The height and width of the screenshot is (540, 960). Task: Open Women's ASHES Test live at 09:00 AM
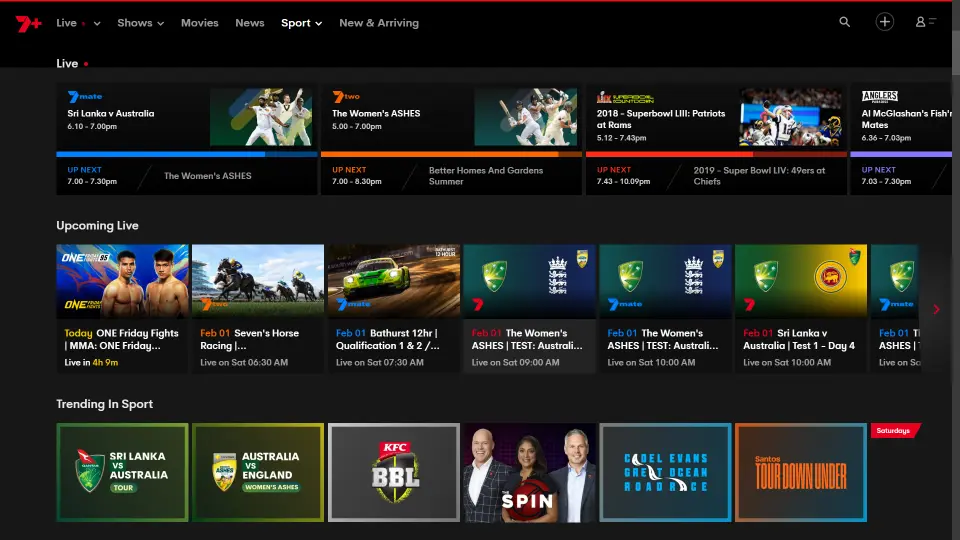tap(530, 309)
